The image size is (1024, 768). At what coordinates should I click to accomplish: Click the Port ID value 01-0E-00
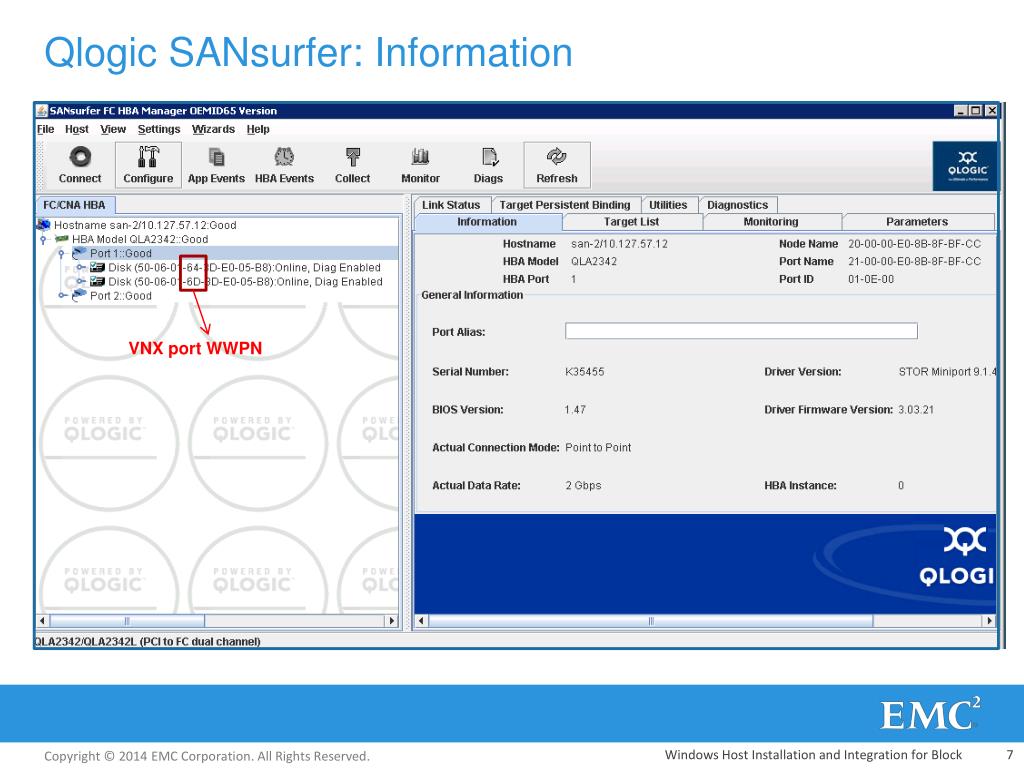pos(871,279)
